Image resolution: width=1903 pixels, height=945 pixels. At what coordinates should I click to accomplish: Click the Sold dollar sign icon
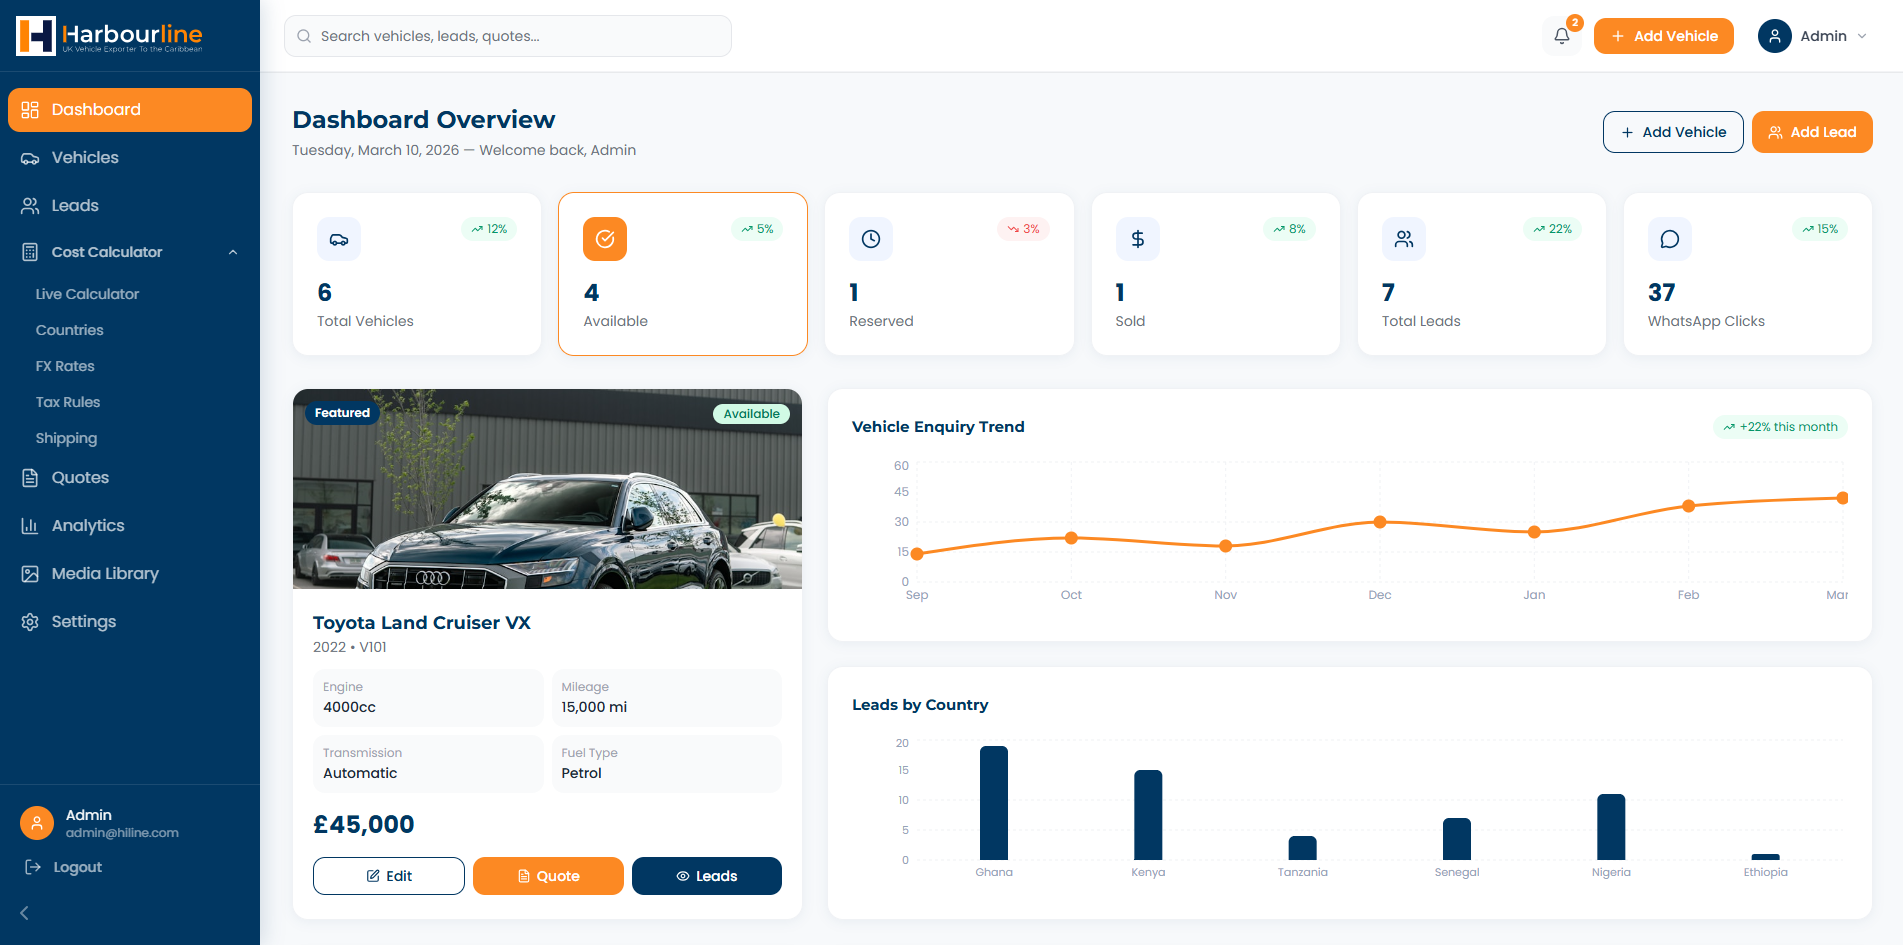tap(1137, 239)
